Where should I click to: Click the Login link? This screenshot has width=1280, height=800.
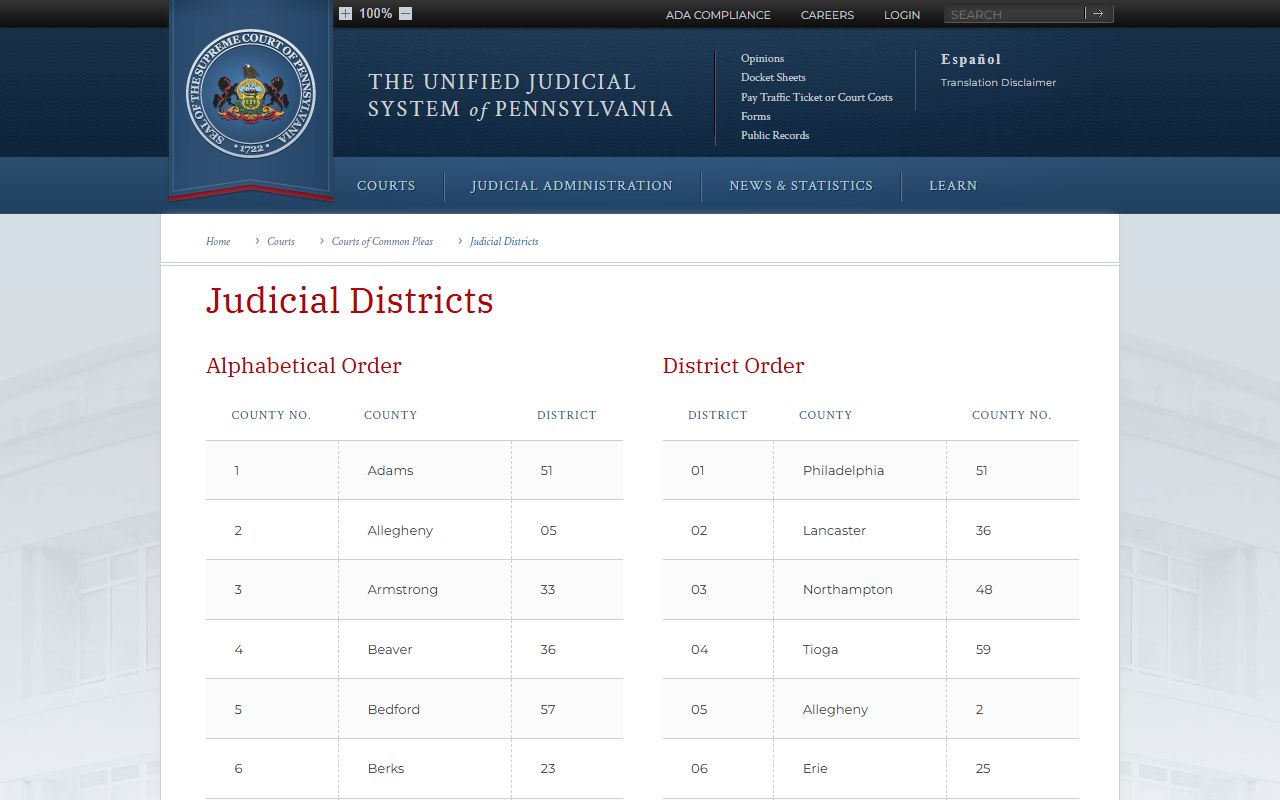pos(902,15)
